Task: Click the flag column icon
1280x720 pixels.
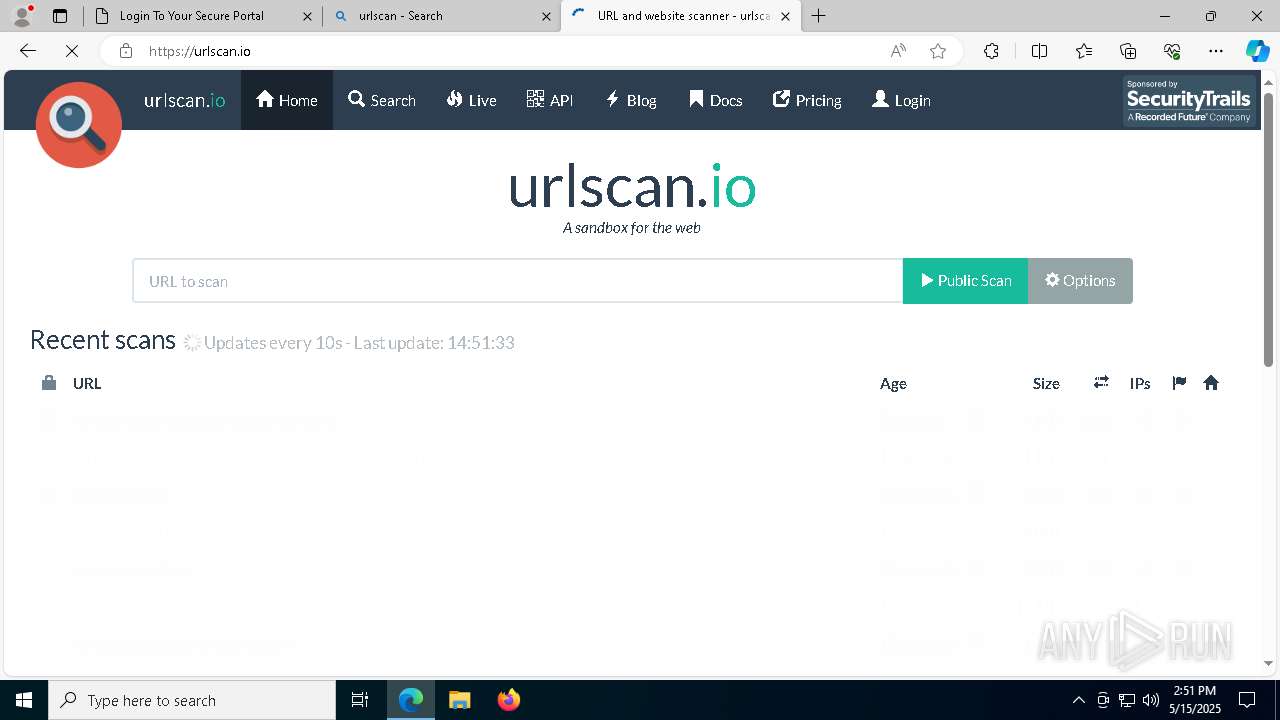Action: click(1179, 383)
